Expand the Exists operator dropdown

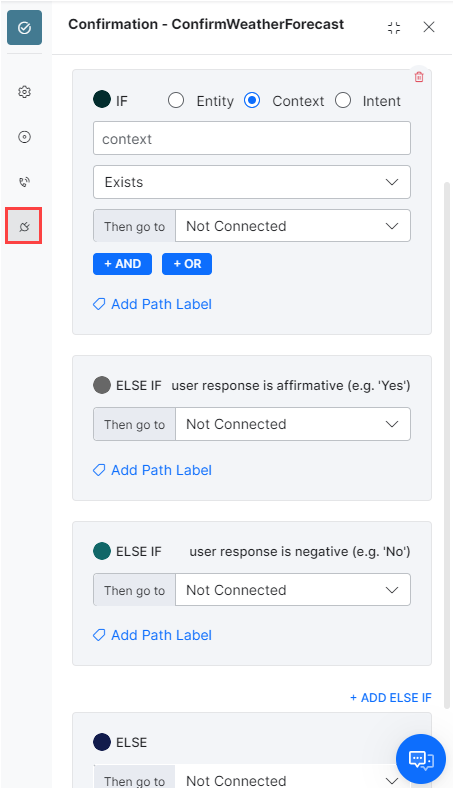[252, 182]
